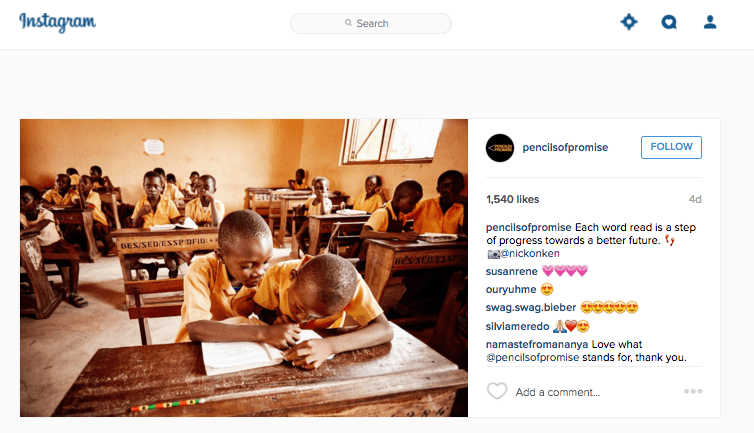Viewport: 754px width, 433px height.
Task: Click the classroom post photo
Action: point(244,267)
